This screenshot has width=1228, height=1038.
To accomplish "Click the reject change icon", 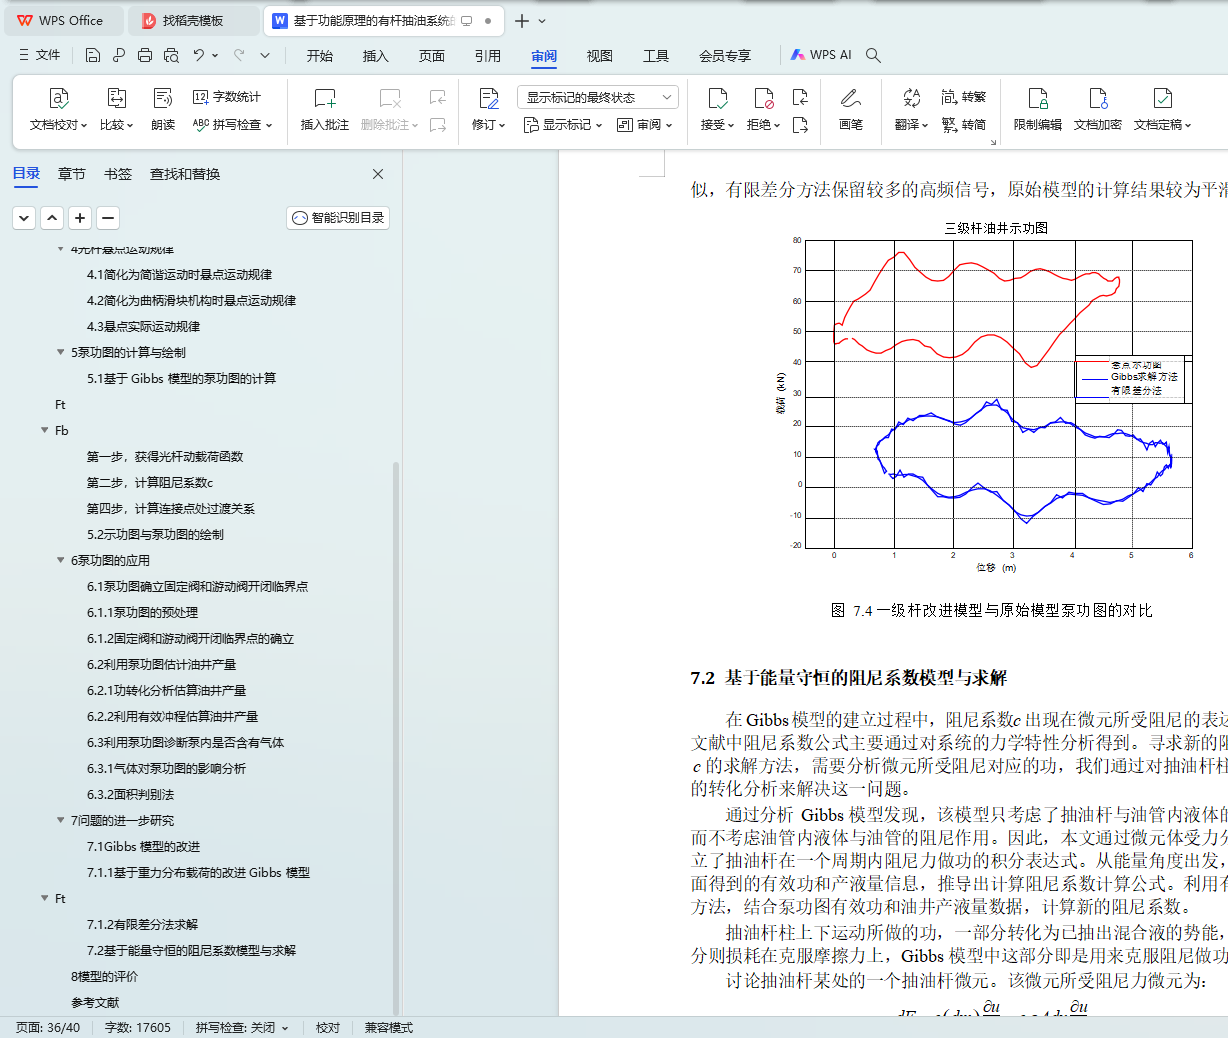I will [763, 98].
